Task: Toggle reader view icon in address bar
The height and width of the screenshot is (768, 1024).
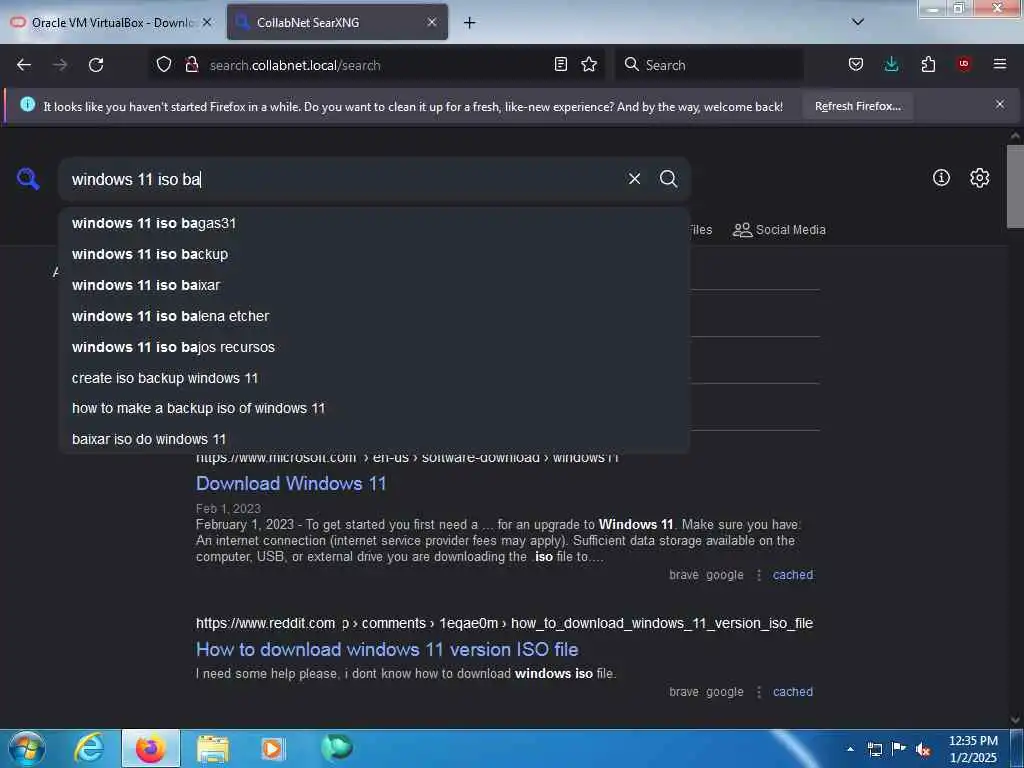Action: [560, 64]
